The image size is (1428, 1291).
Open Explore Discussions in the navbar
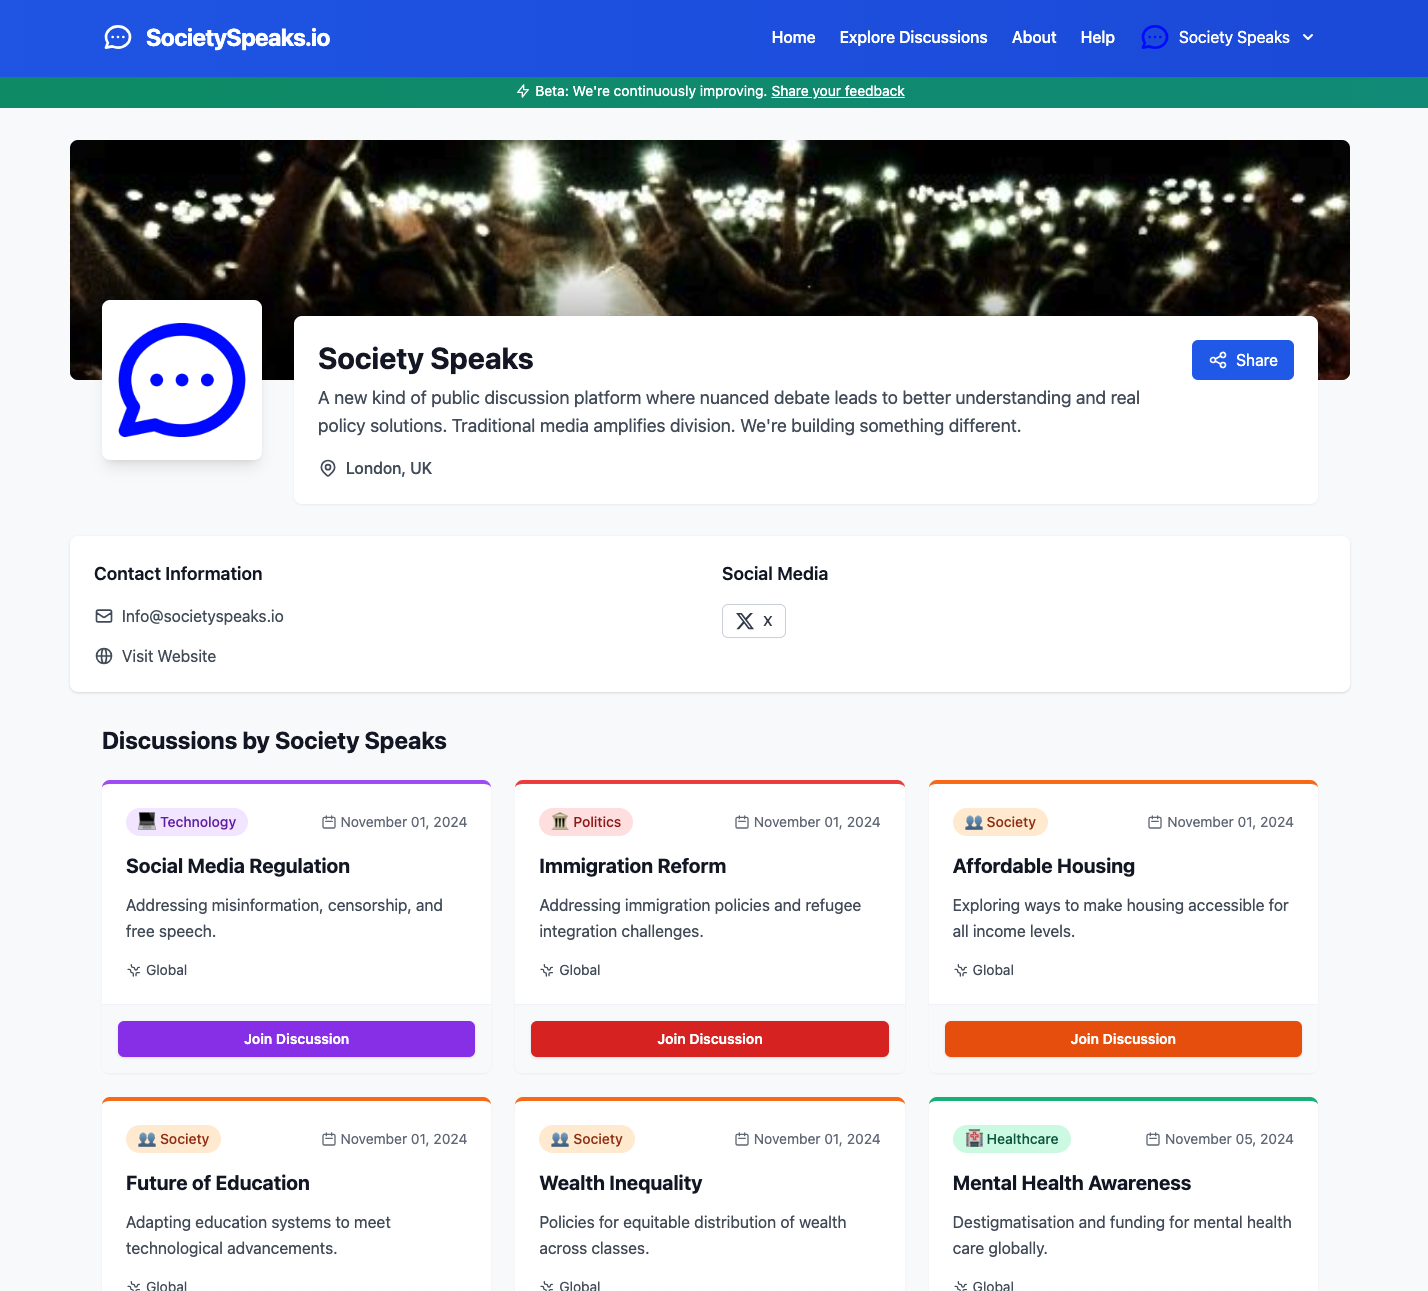(913, 38)
